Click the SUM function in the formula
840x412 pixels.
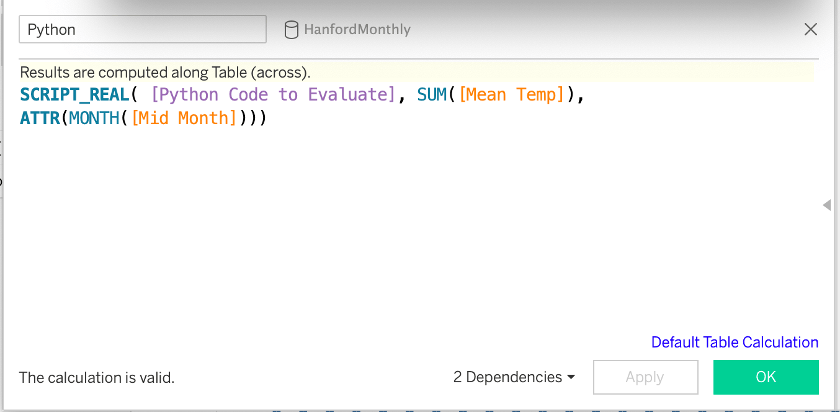point(433,95)
